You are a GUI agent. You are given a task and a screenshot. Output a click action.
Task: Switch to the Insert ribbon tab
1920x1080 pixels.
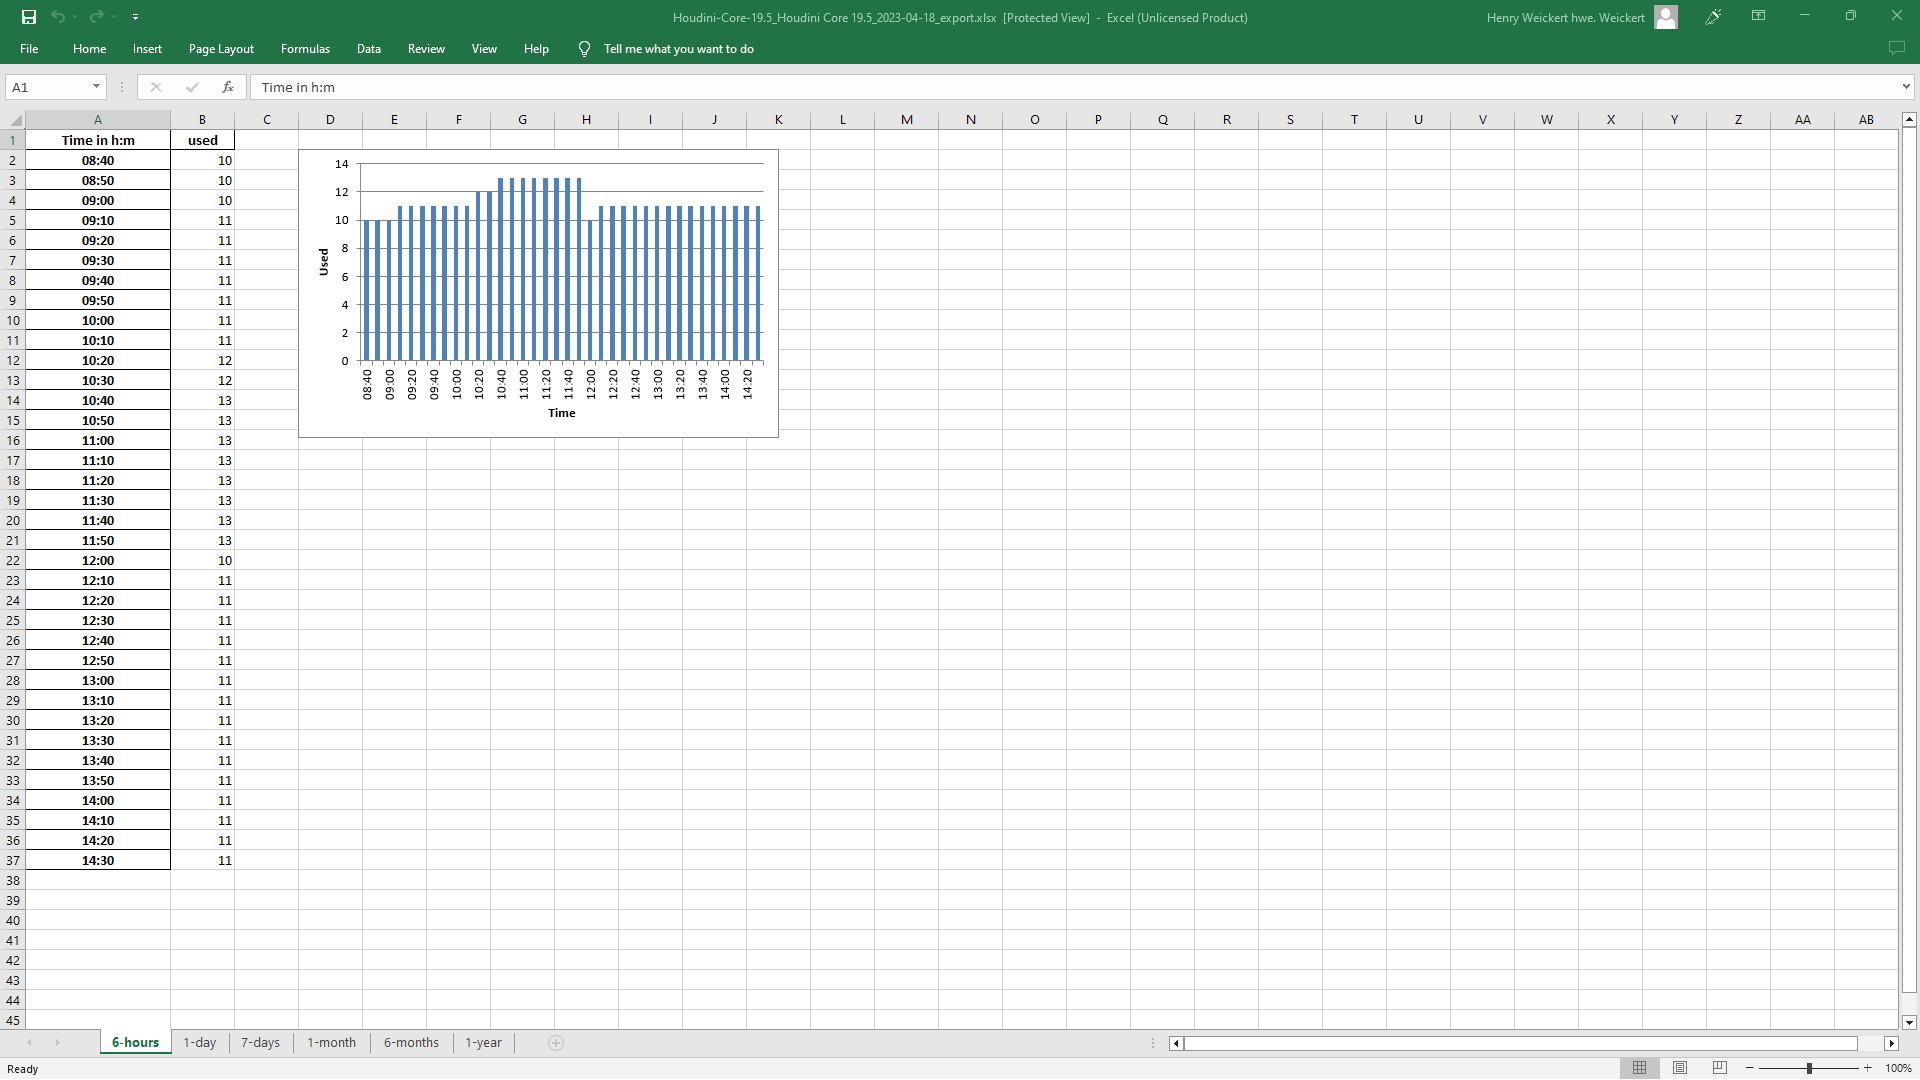(x=147, y=49)
